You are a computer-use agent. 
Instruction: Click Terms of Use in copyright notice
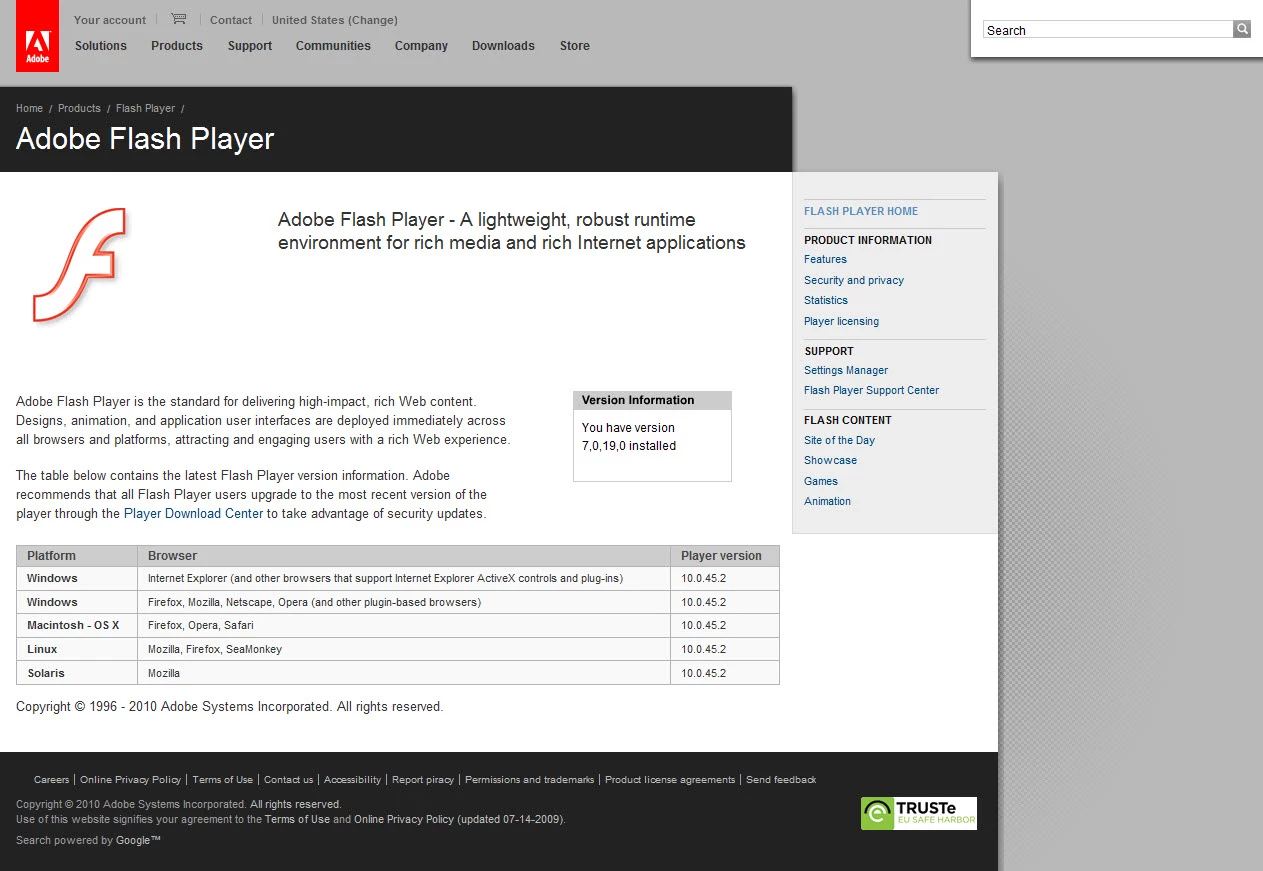[297, 819]
